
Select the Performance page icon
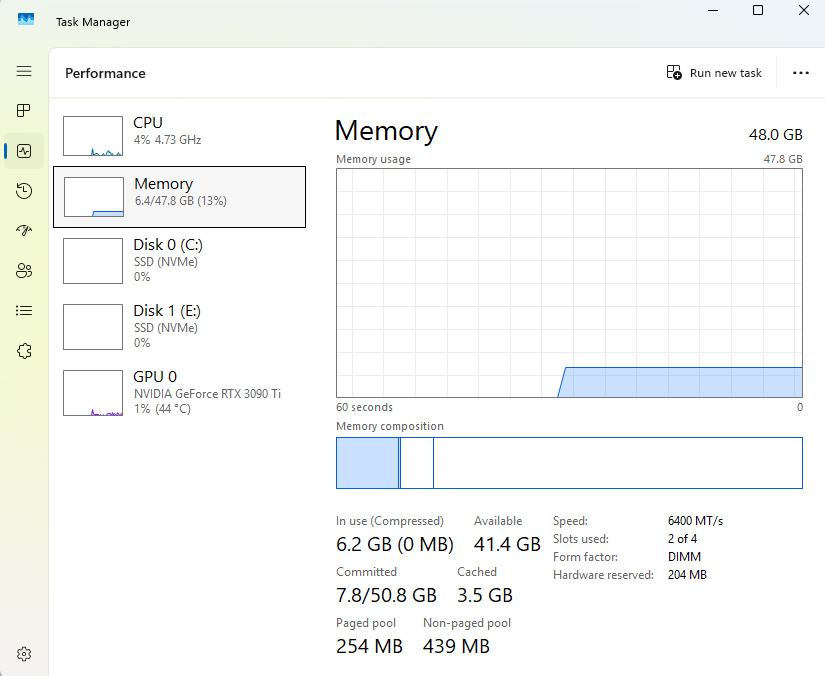[x=24, y=151]
